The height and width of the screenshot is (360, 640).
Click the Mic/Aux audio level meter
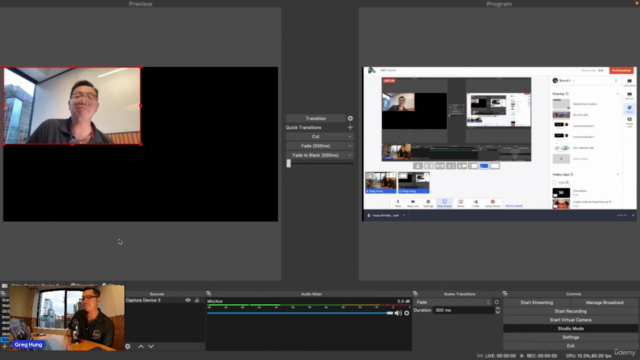tap(308, 306)
